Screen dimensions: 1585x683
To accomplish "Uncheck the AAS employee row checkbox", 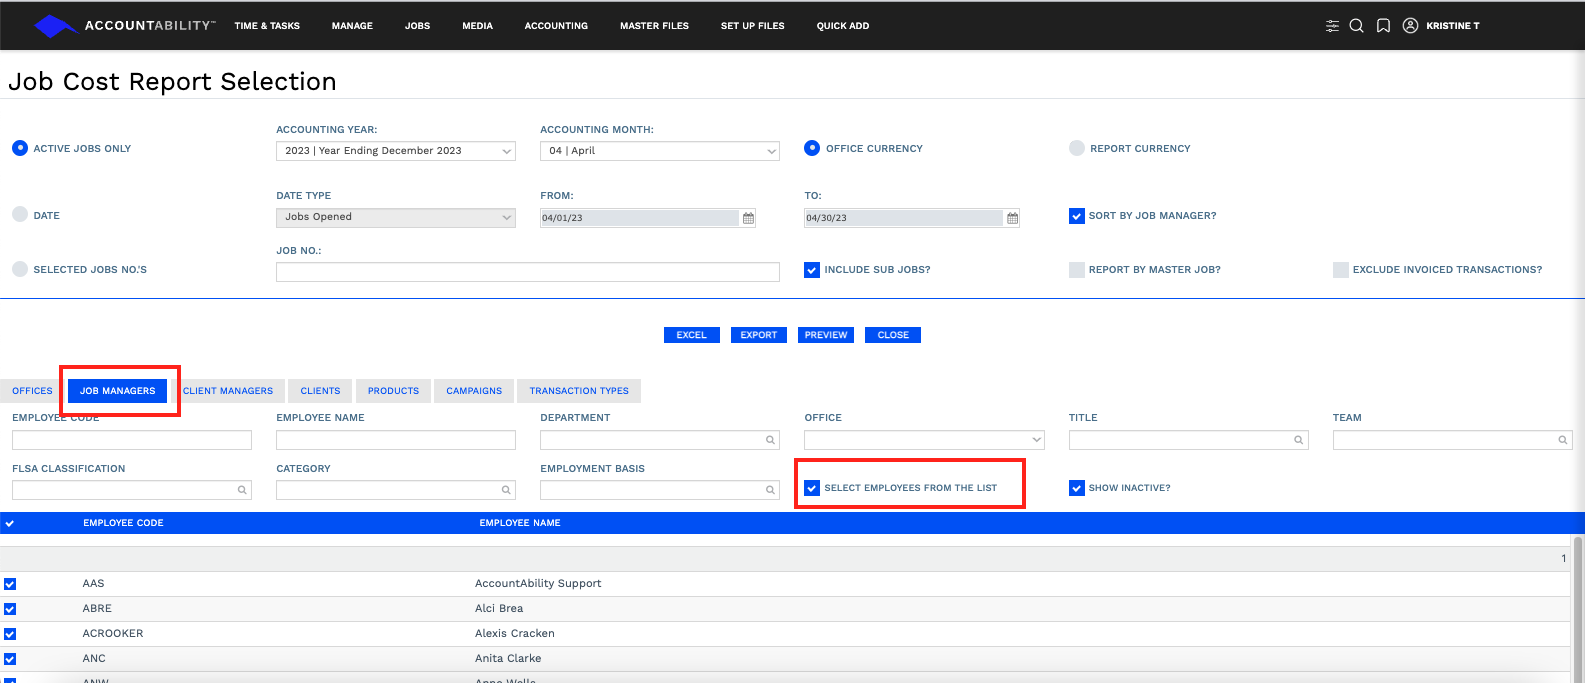I will [10, 584].
